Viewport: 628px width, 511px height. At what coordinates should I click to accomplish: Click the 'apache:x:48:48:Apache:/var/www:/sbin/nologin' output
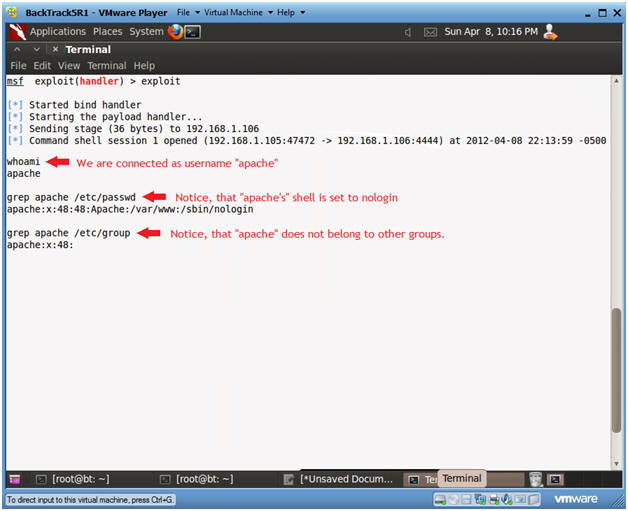coord(130,209)
